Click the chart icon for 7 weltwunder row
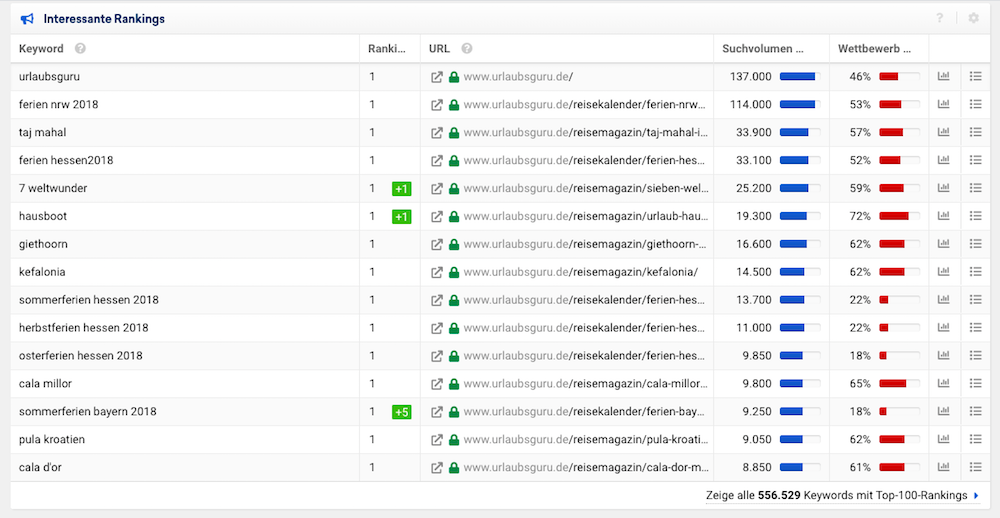1000x518 pixels. tap(943, 188)
